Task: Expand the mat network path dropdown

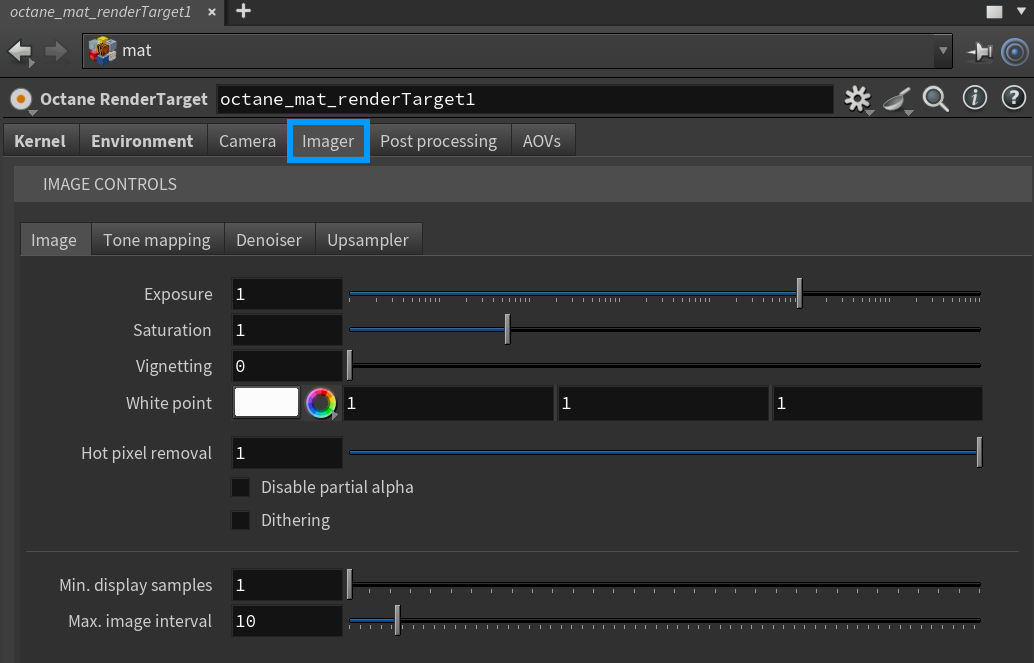Action: click(943, 50)
